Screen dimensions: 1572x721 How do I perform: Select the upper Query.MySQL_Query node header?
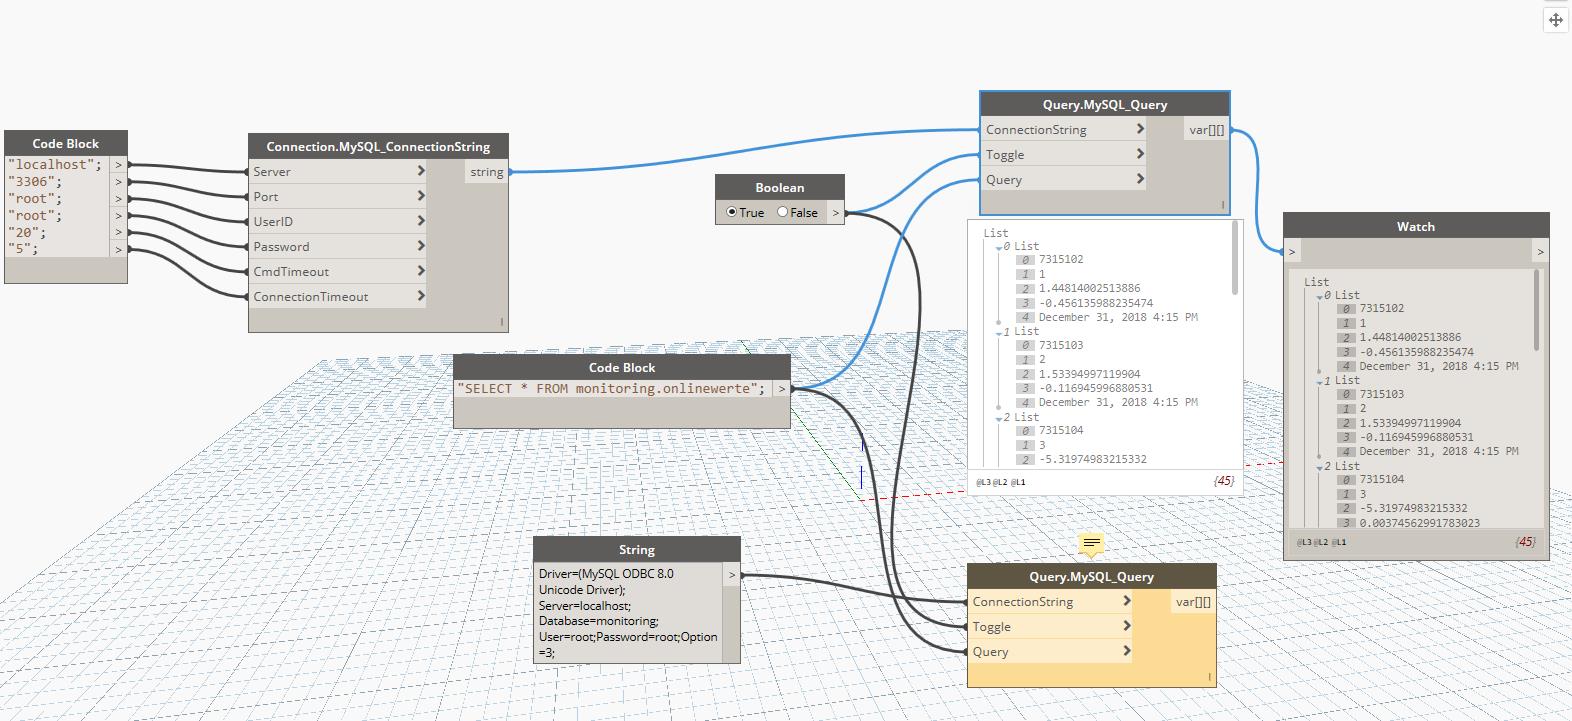click(x=1105, y=104)
